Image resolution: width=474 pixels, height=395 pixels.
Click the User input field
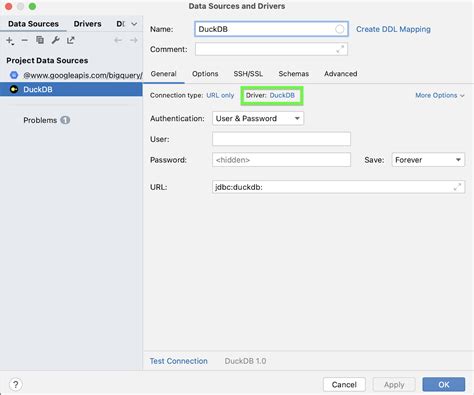[281, 139]
